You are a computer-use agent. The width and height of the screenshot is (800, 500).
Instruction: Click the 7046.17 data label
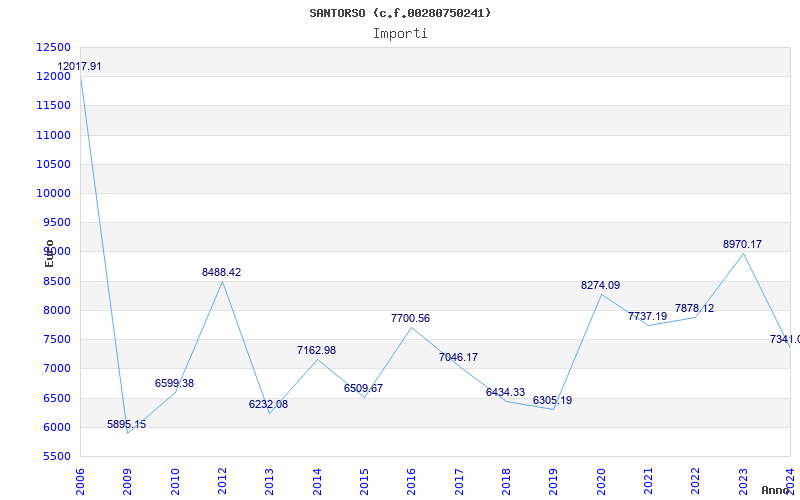coord(458,357)
